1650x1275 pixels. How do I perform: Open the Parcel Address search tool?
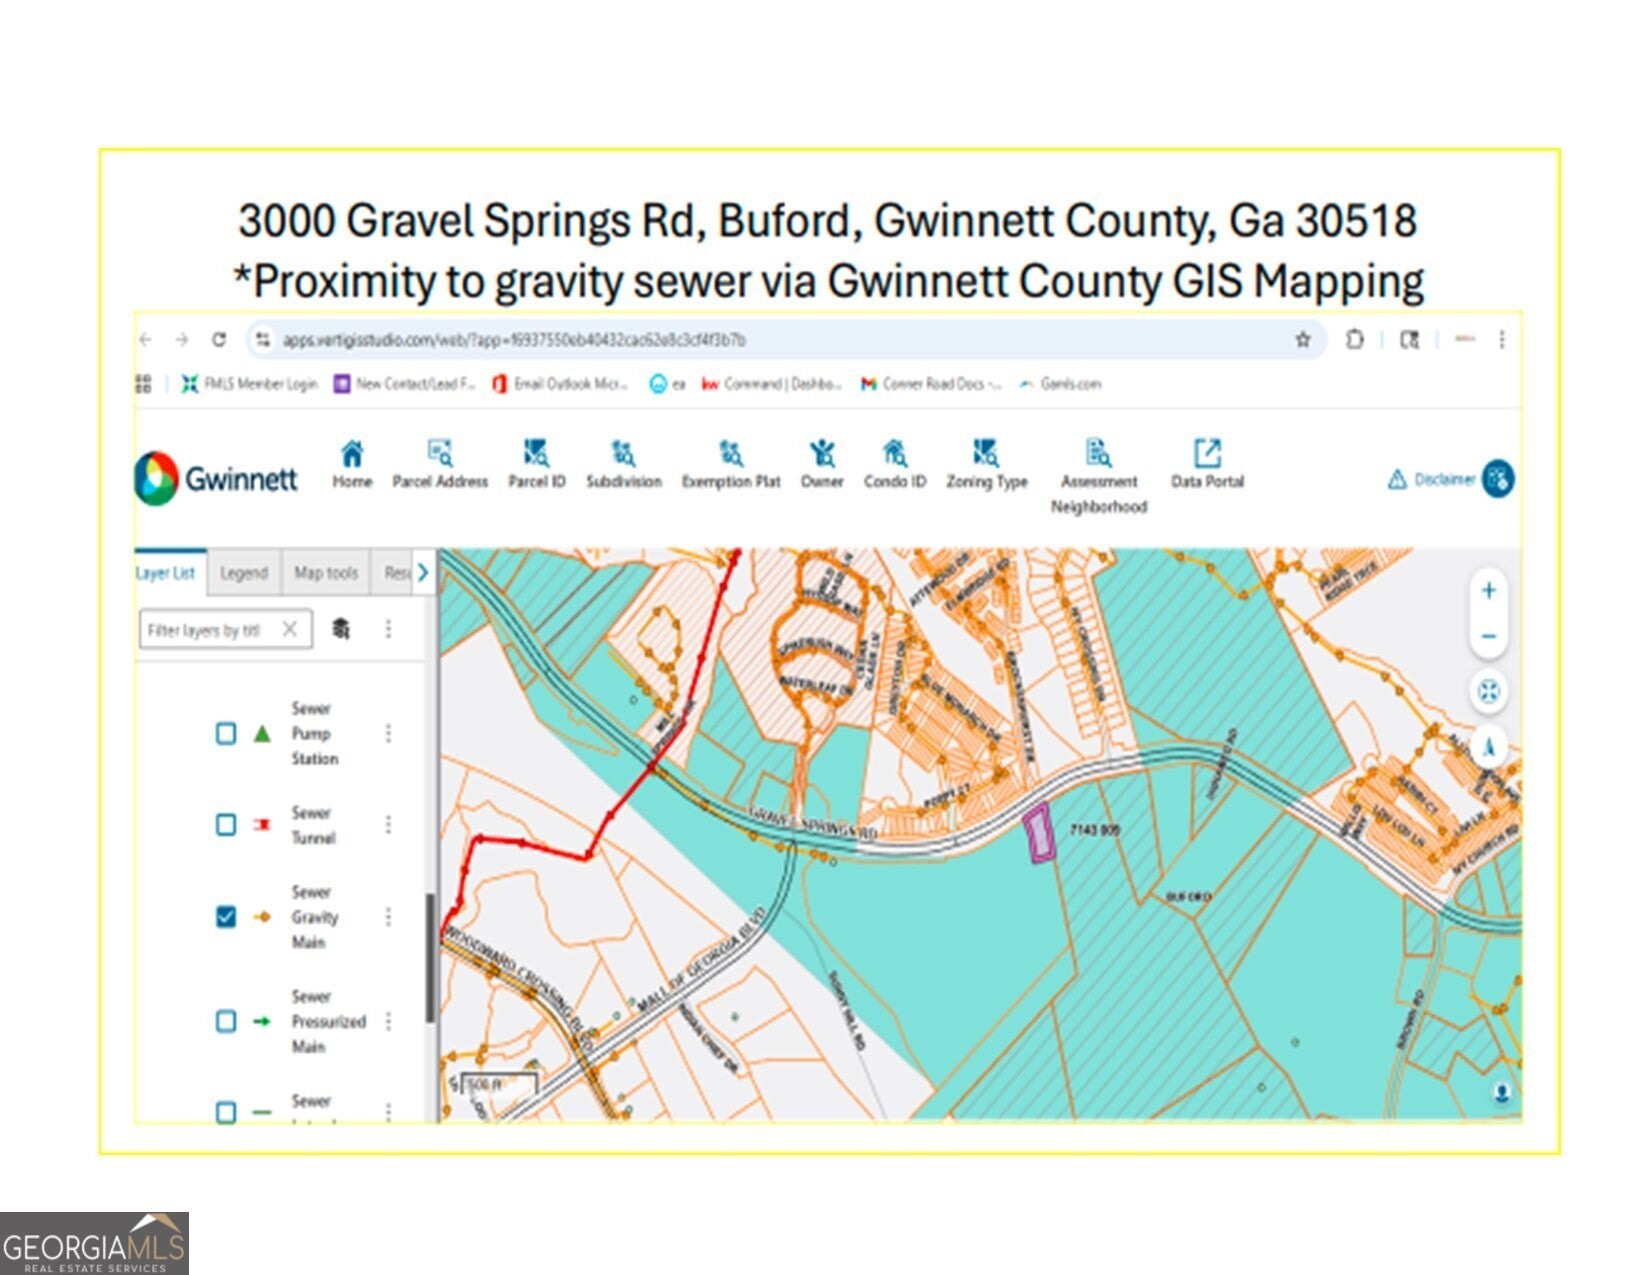[x=439, y=455]
